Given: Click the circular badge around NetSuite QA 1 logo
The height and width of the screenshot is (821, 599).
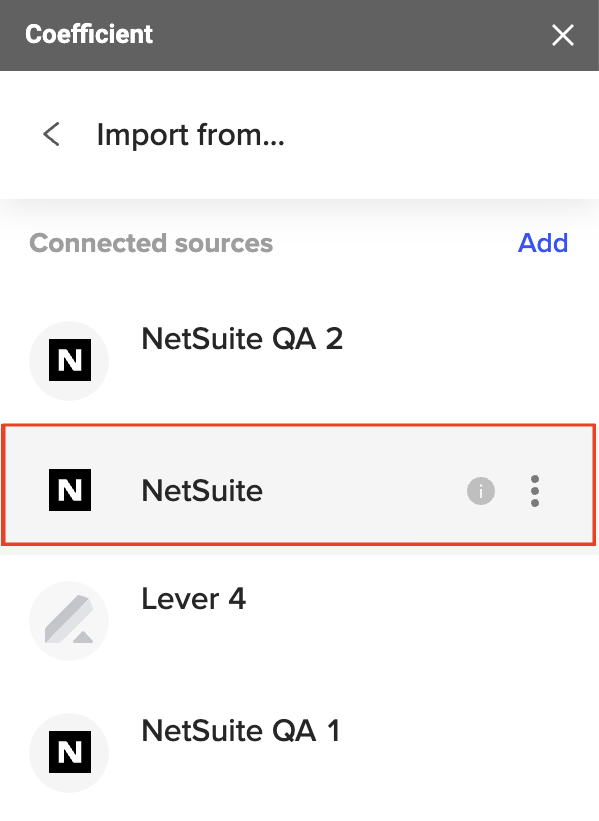Looking at the screenshot, I should pos(69,752).
